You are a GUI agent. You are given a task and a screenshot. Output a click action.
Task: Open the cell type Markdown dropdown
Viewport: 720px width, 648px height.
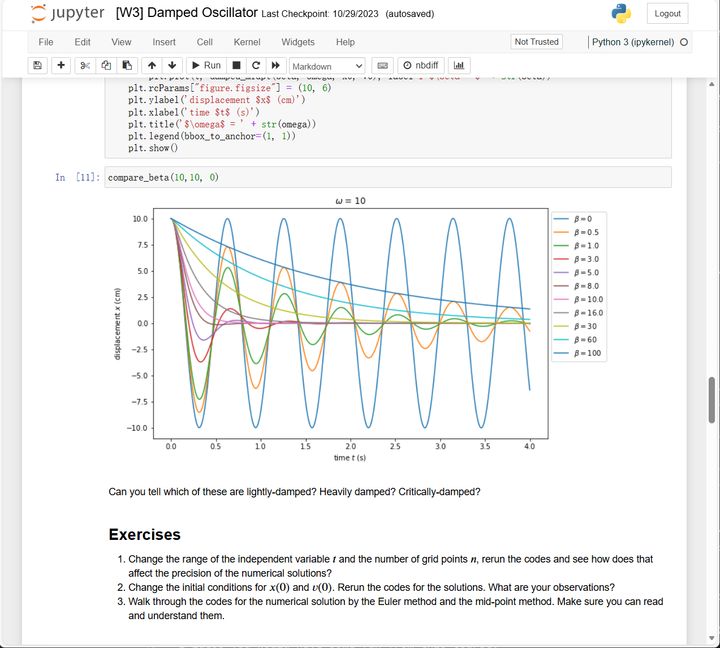tap(326, 65)
